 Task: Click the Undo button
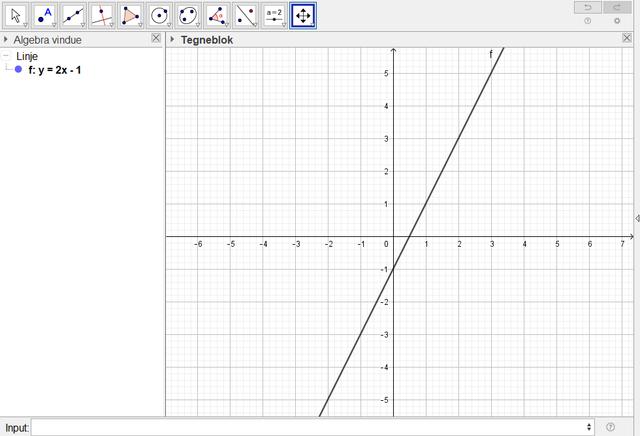pyautogui.click(x=588, y=7)
